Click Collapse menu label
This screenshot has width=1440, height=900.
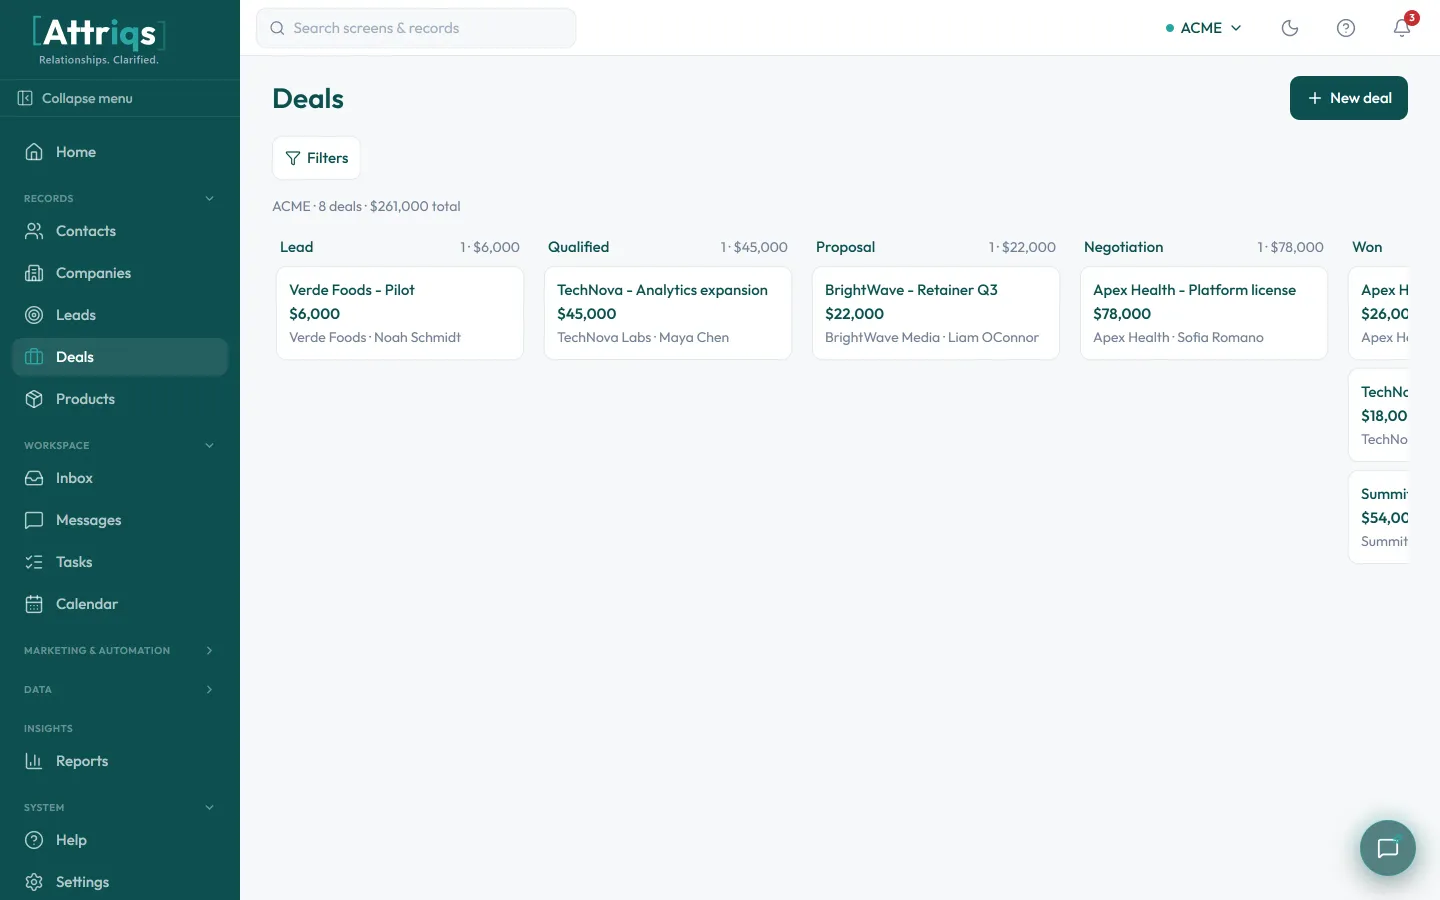point(87,98)
